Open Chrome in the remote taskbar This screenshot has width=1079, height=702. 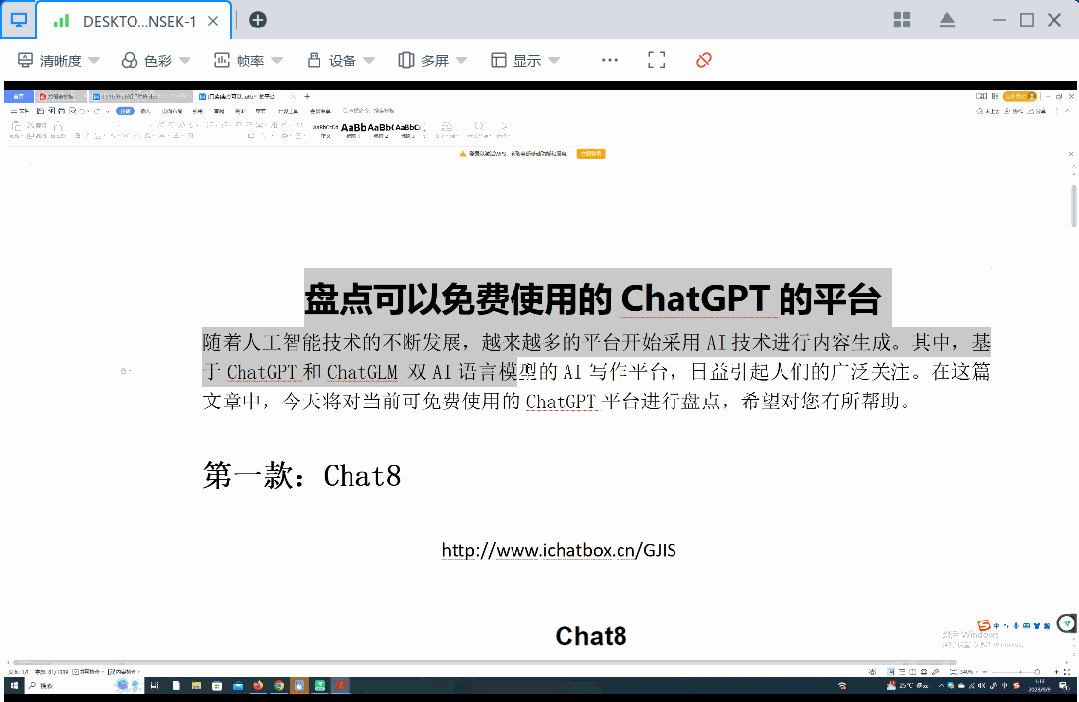pos(279,685)
